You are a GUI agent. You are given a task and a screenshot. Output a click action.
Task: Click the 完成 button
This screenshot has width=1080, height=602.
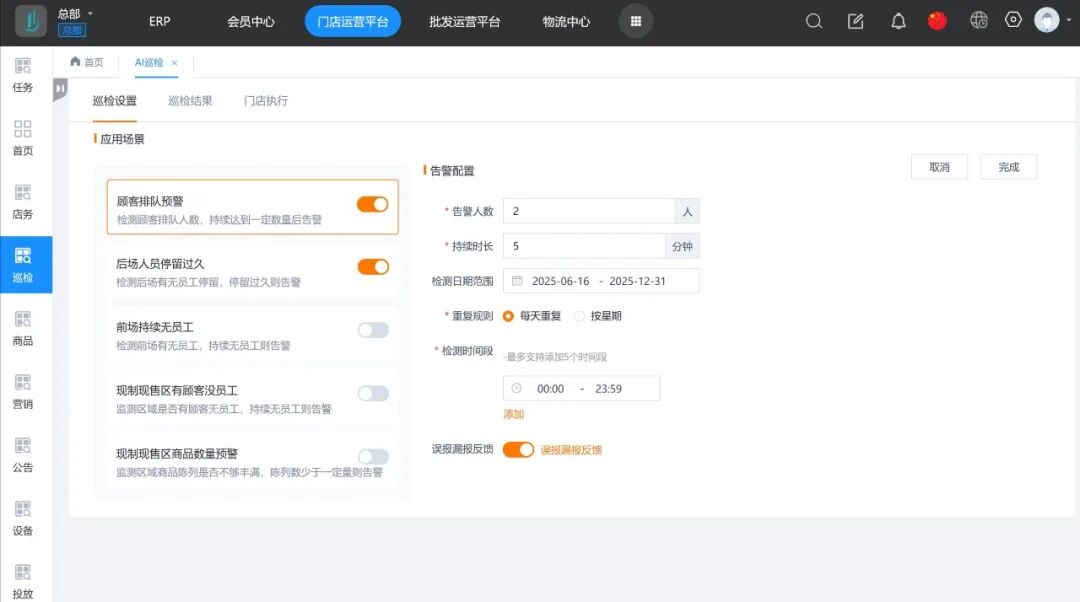[x=1008, y=167]
